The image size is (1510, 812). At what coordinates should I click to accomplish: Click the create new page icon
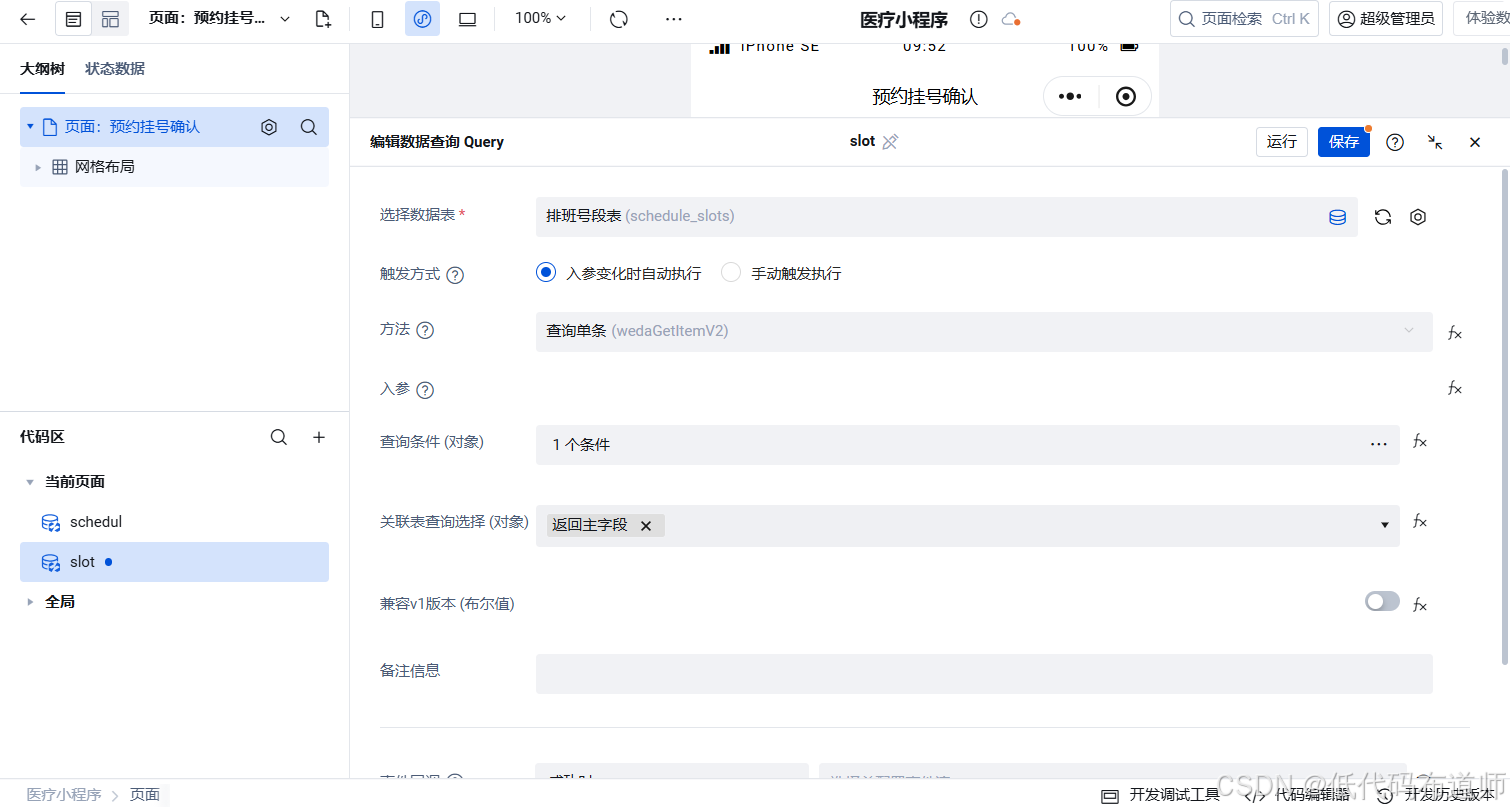322,19
